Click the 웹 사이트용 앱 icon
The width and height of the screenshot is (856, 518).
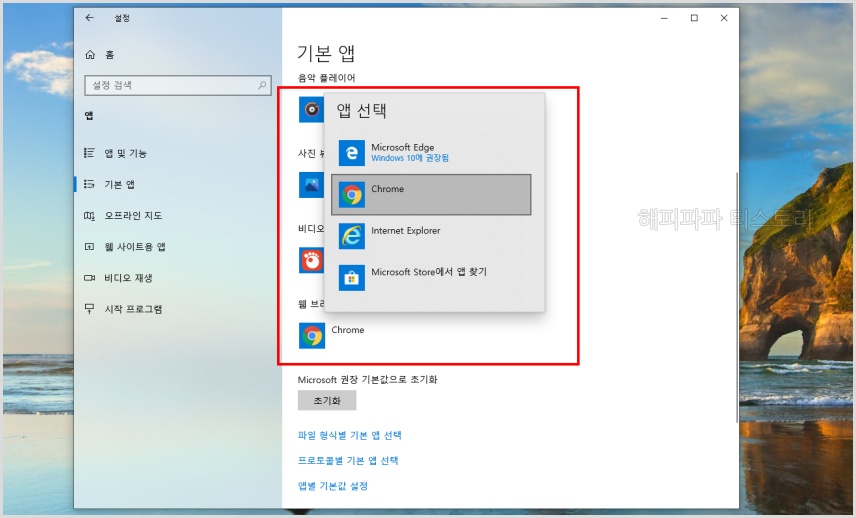pyautogui.click(x=89, y=247)
